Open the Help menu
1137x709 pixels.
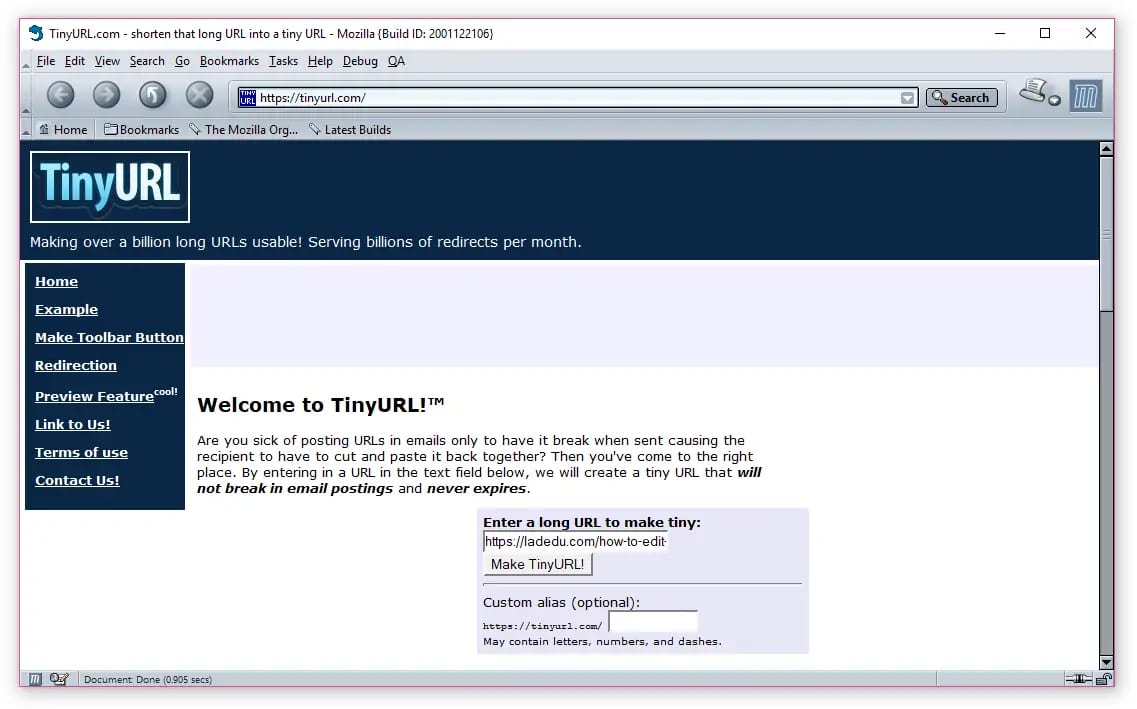(x=320, y=61)
